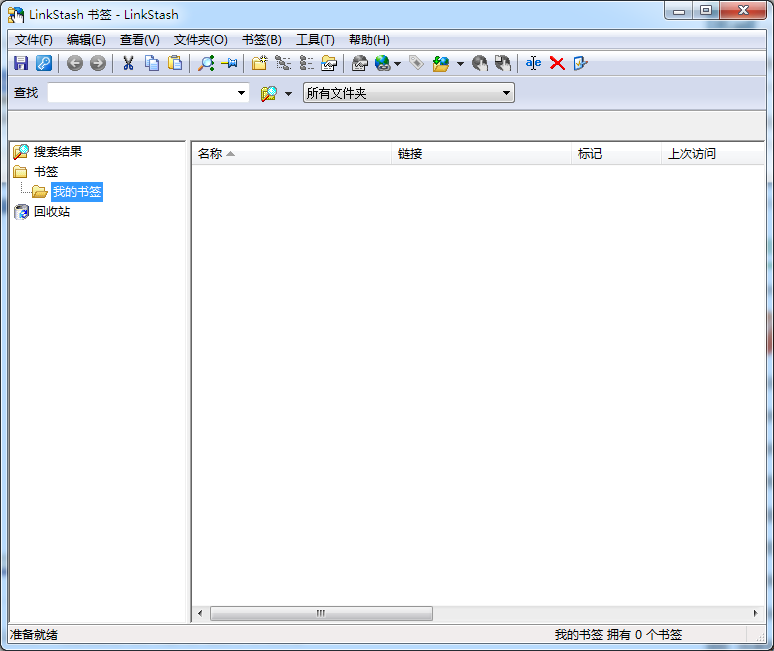Click the Copy icon
The image size is (774, 651).
point(152,63)
